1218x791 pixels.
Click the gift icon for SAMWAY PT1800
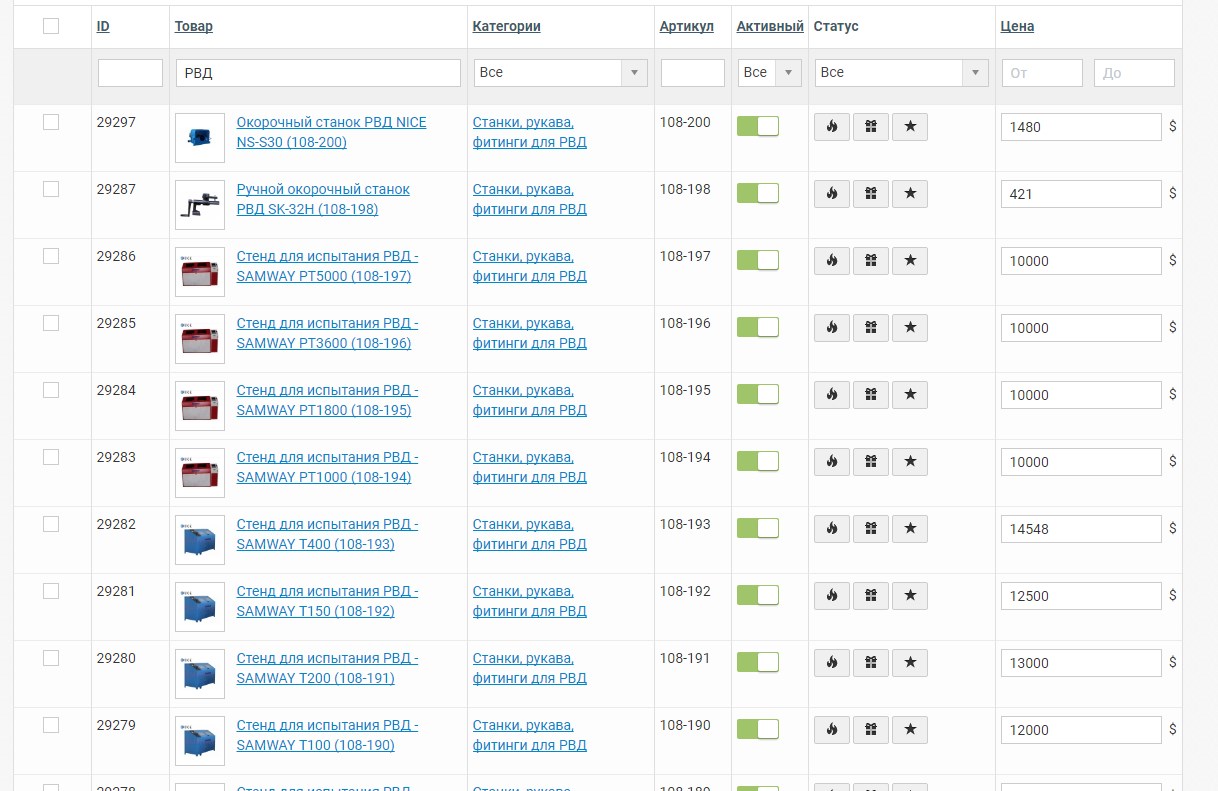(871, 395)
